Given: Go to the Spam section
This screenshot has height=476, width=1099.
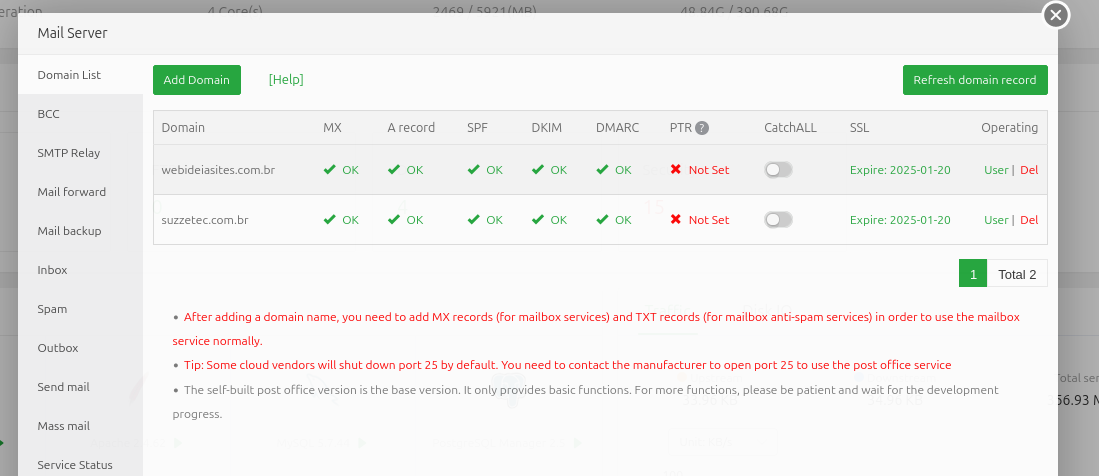Looking at the screenshot, I should pyautogui.click(x=52, y=309).
